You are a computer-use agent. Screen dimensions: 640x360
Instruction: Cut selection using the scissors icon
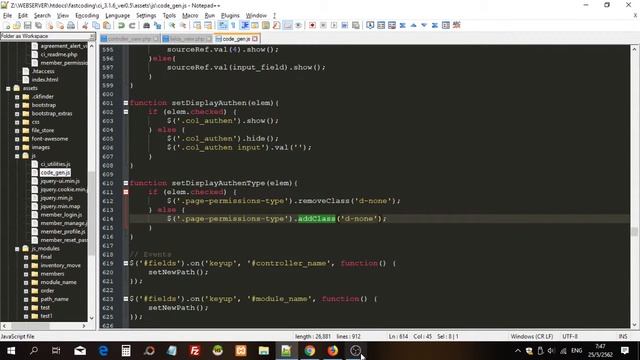click(x=85, y=25)
